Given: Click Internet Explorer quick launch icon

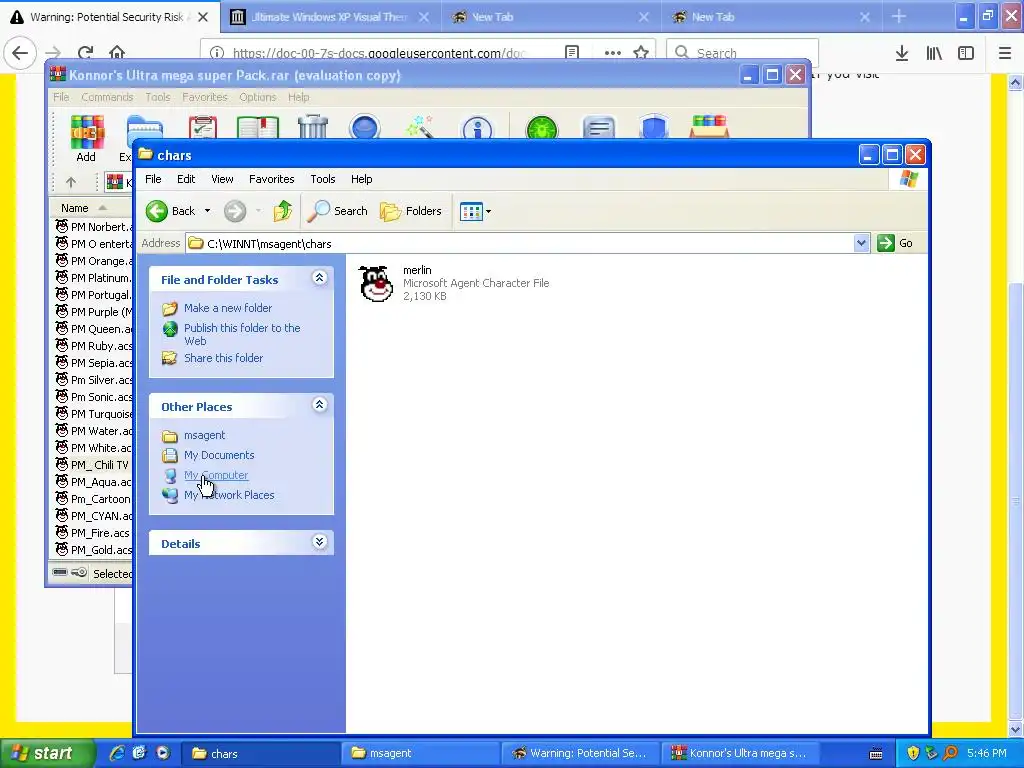Looking at the screenshot, I should tap(117, 753).
